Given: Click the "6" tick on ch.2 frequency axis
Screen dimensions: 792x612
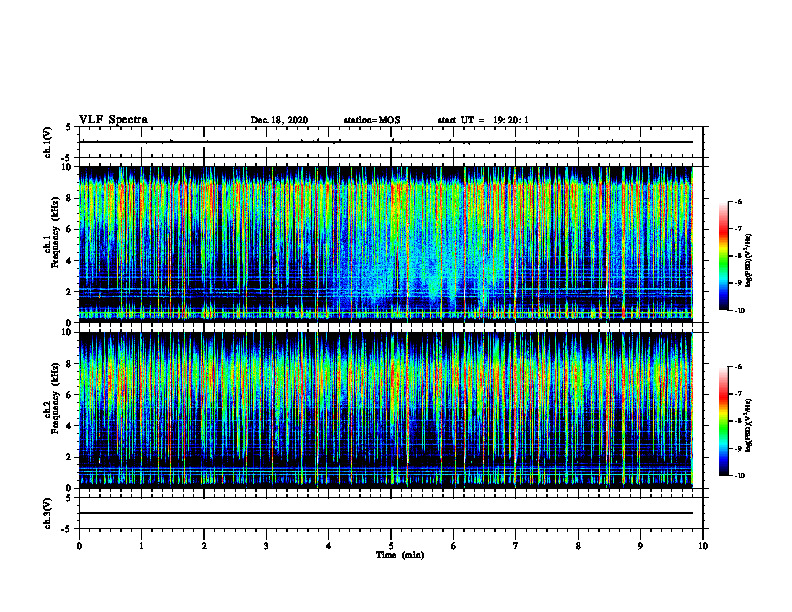Looking at the screenshot, I should click(x=70, y=395).
